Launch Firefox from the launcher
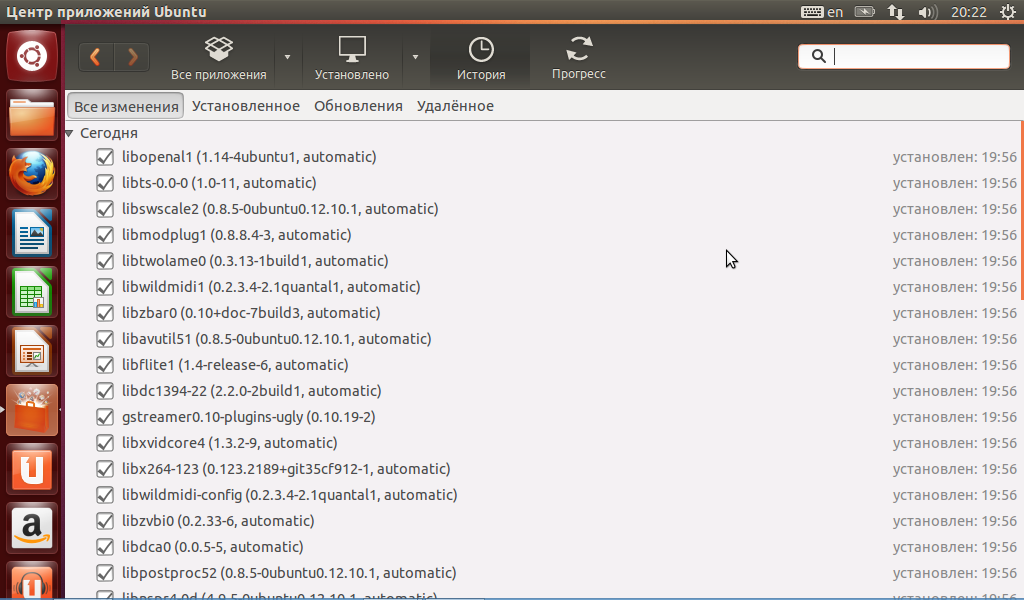1024x600 pixels. click(x=32, y=174)
